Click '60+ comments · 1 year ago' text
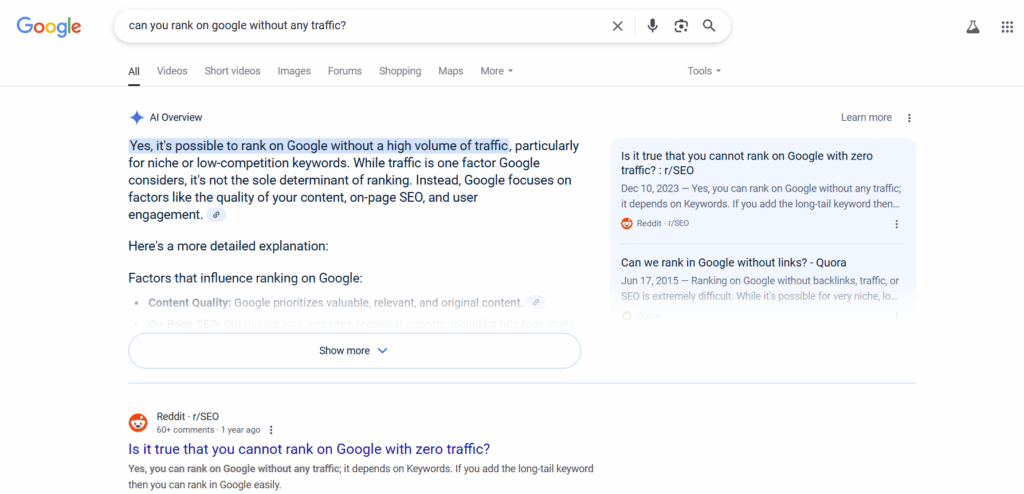 tap(208, 430)
